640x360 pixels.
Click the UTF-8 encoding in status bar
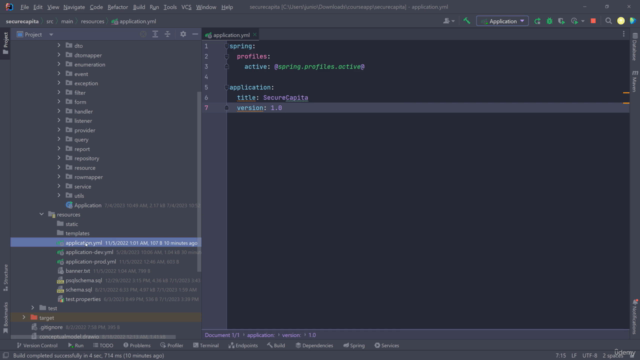pos(589,356)
